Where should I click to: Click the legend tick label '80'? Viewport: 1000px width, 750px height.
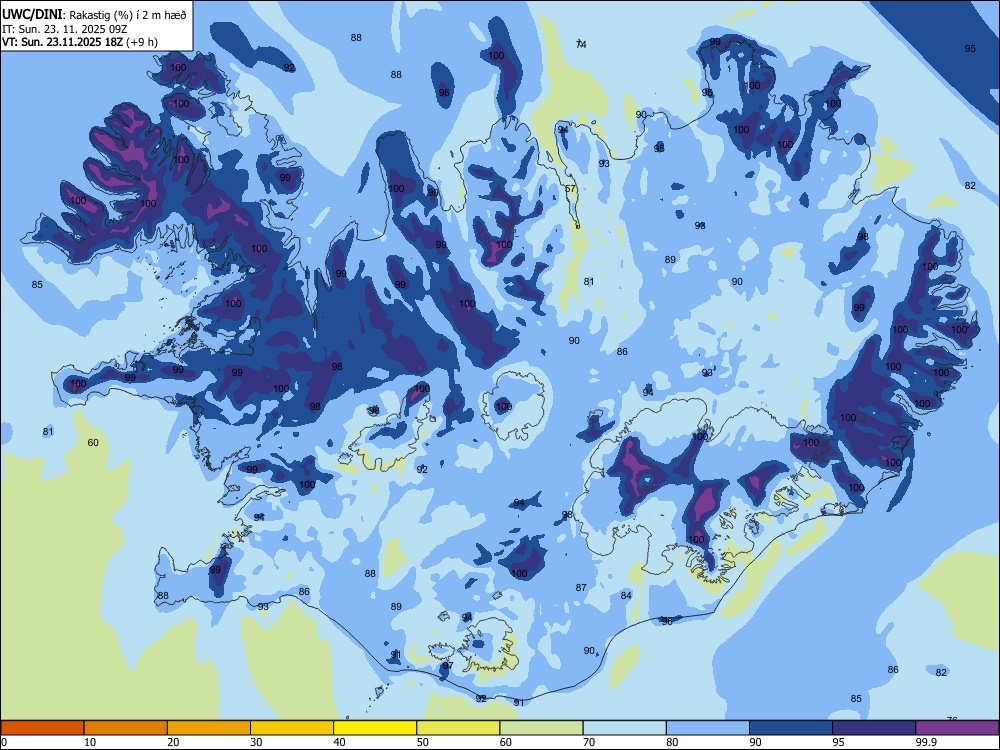pos(673,742)
